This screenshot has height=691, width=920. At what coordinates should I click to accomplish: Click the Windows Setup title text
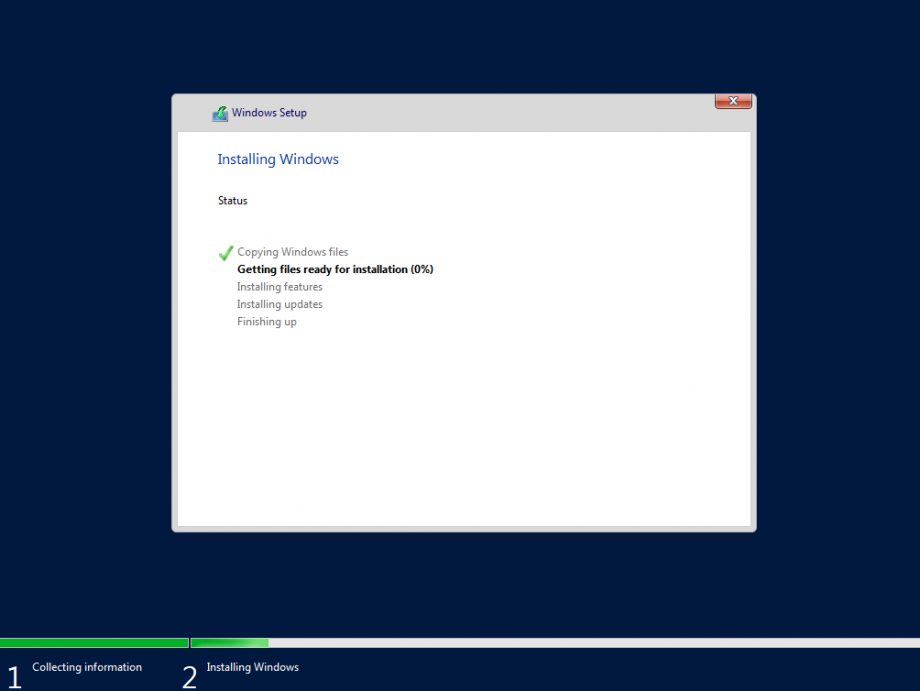click(x=269, y=113)
